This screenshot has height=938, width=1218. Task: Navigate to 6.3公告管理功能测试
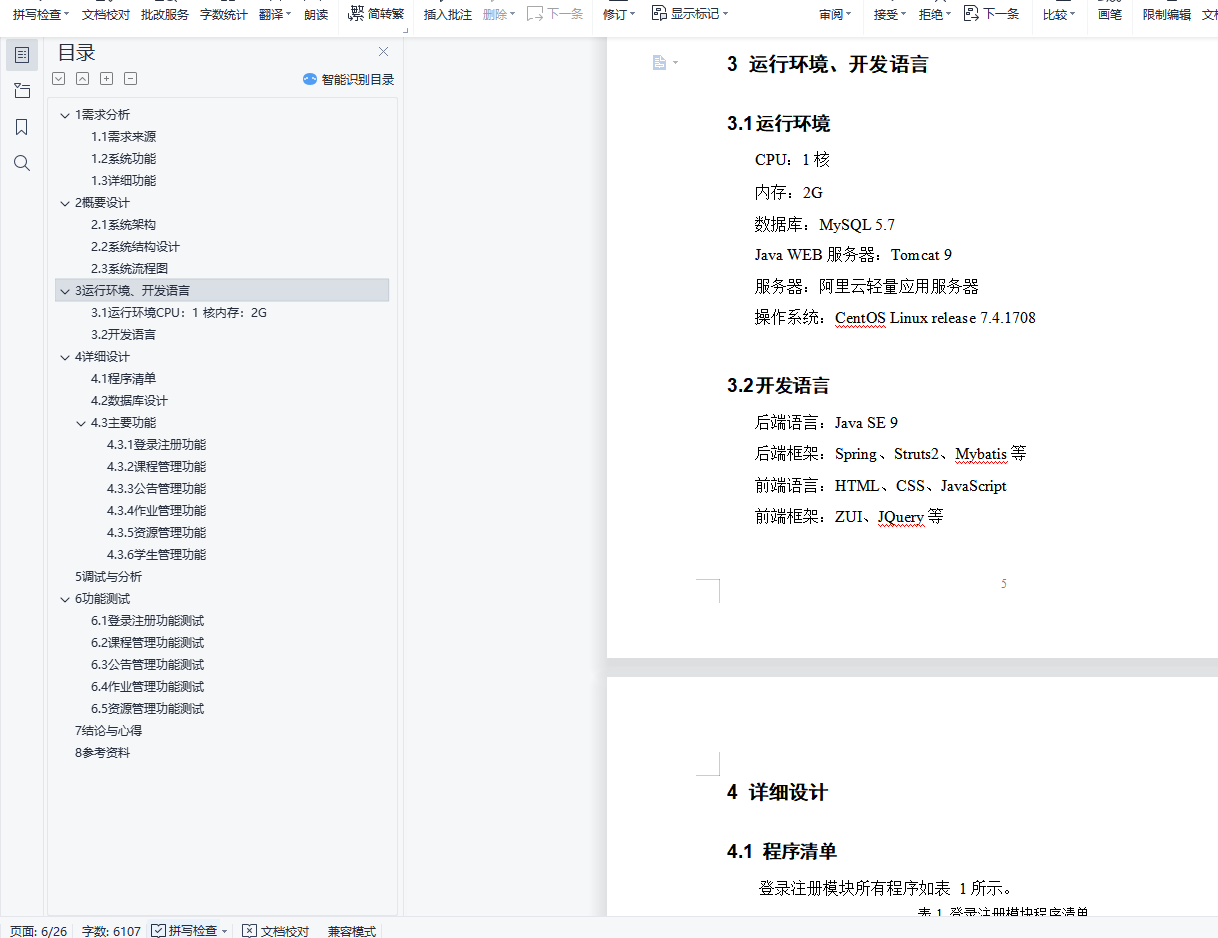pos(147,665)
